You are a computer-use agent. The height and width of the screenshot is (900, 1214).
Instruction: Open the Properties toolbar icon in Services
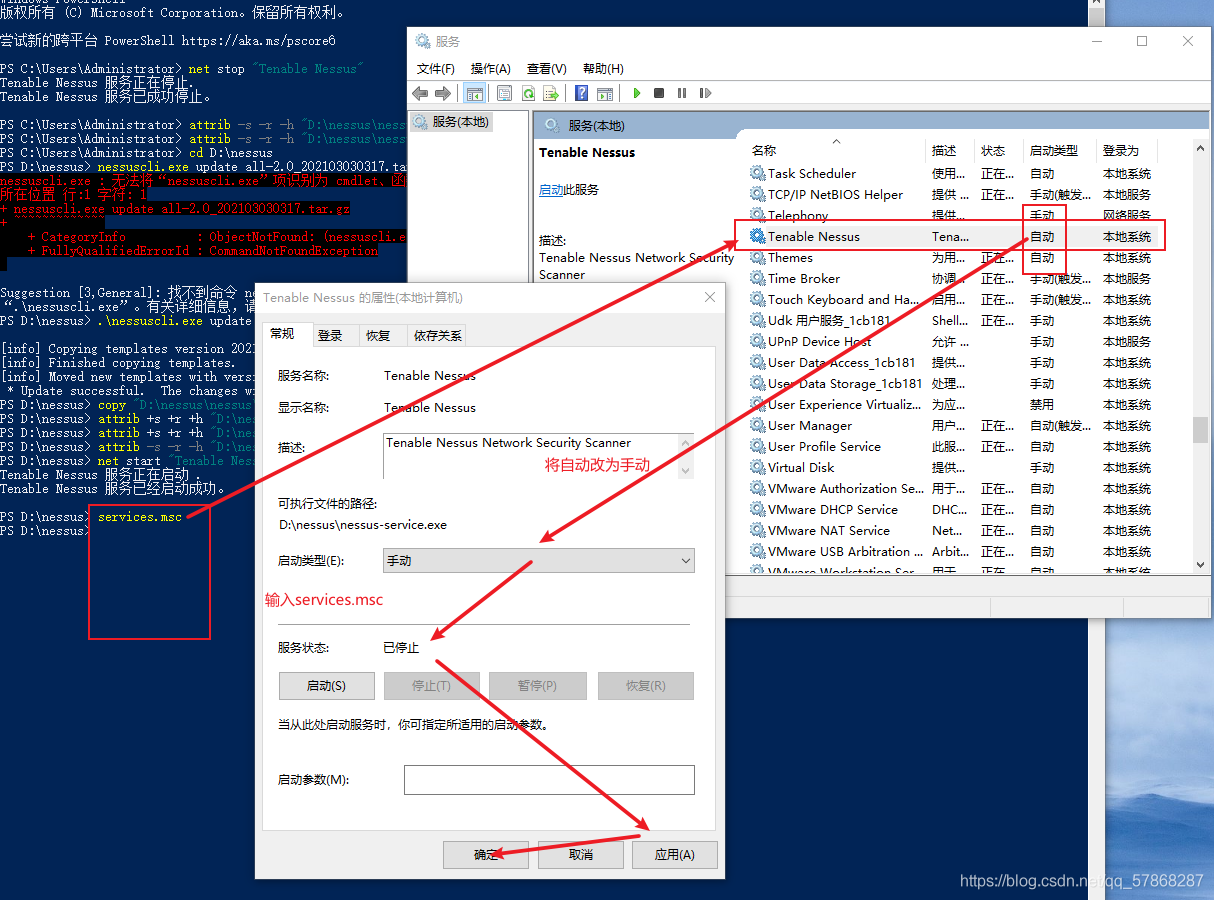[504, 93]
